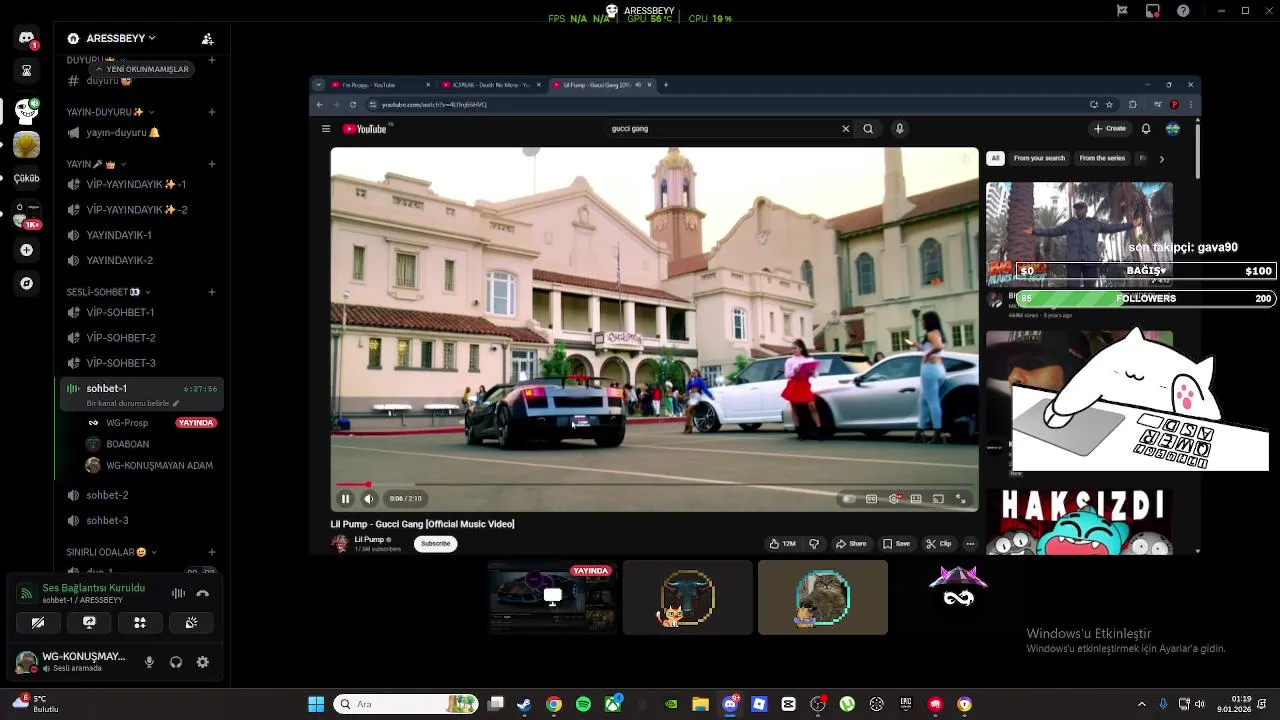Image resolution: width=1280 pixels, height=720 pixels.
Task: Pause the Gucci Gang video
Action: click(x=345, y=498)
